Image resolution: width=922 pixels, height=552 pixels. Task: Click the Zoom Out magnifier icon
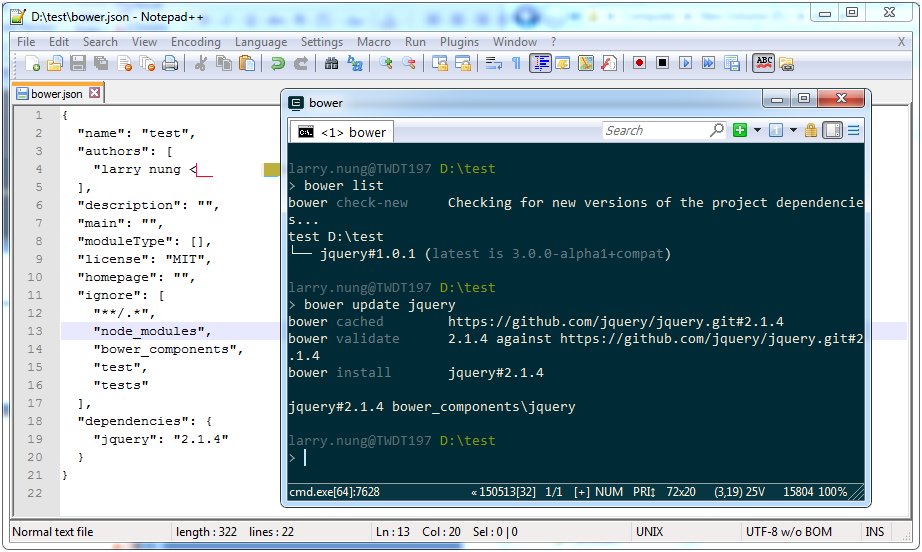click(409, 63)
